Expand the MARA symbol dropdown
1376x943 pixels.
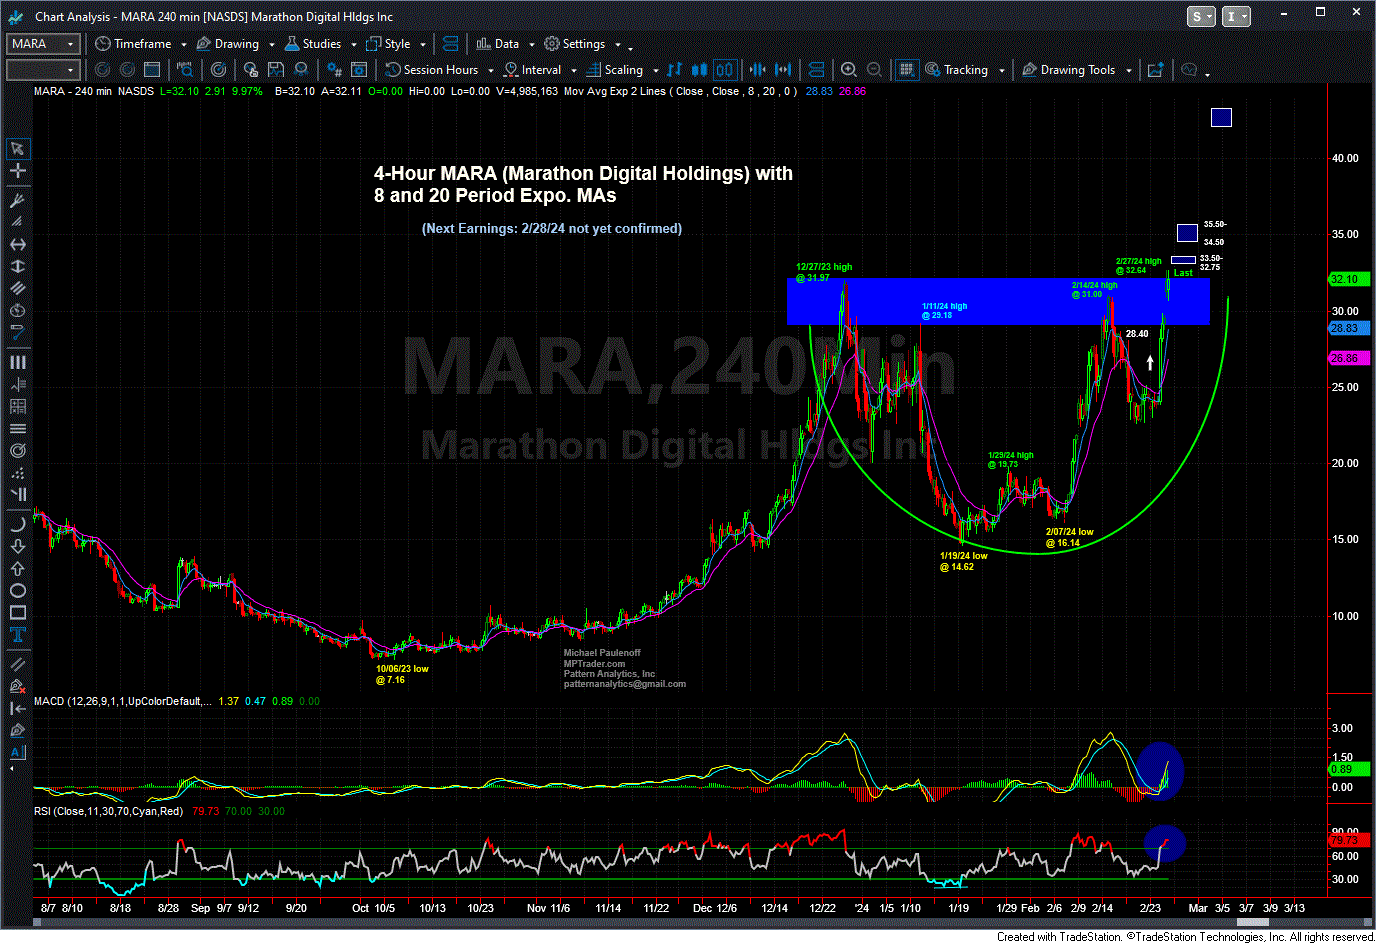70,44
